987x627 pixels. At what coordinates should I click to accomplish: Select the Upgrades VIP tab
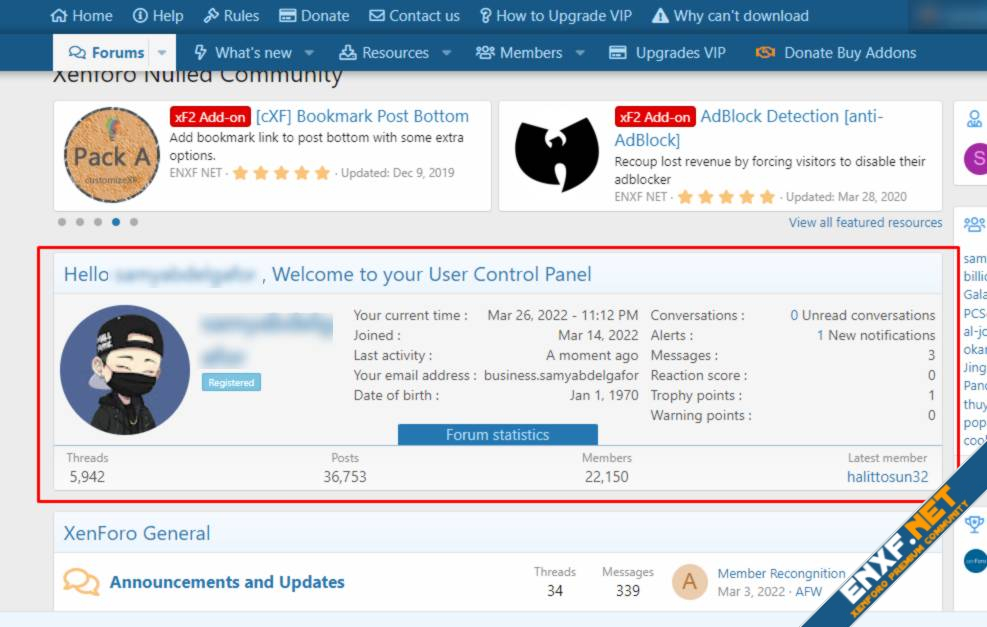click(x=667, y=53)
